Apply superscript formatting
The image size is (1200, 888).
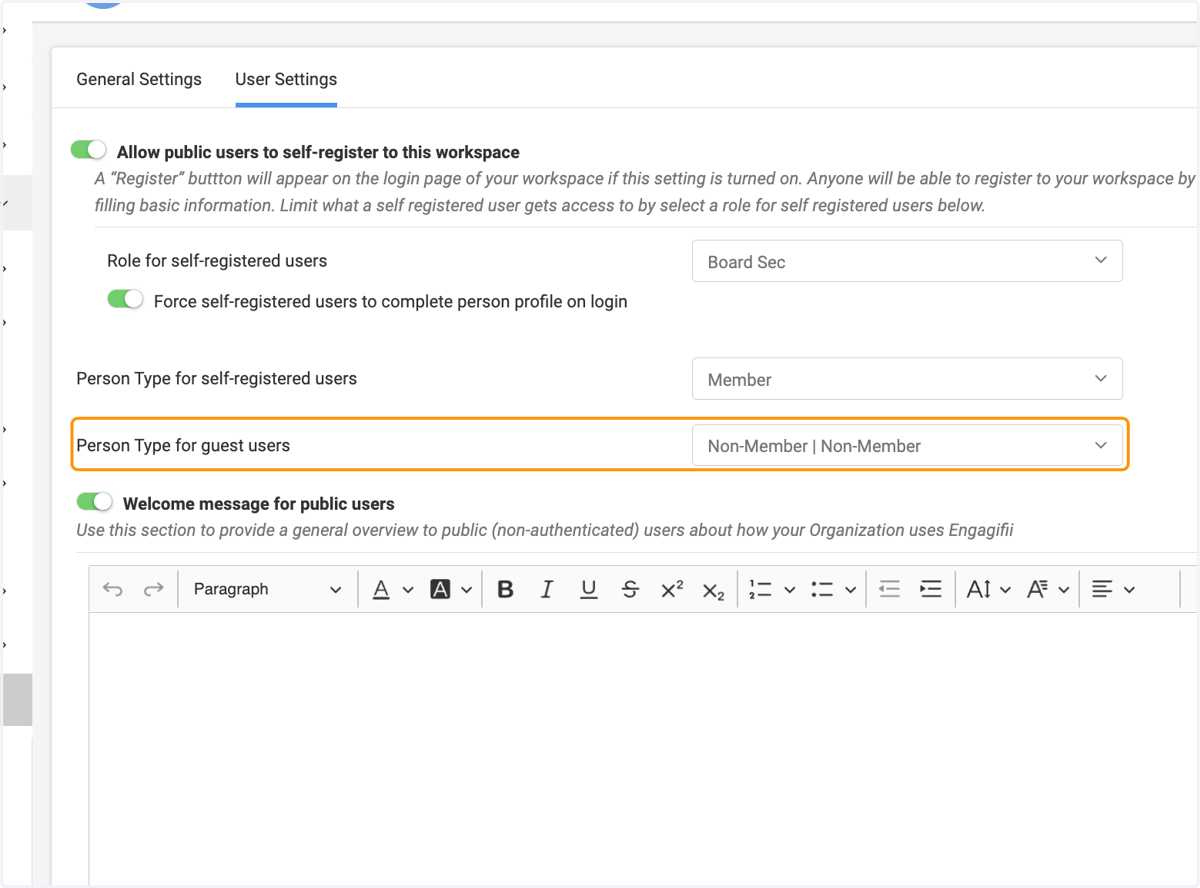[x=672, y=590]
